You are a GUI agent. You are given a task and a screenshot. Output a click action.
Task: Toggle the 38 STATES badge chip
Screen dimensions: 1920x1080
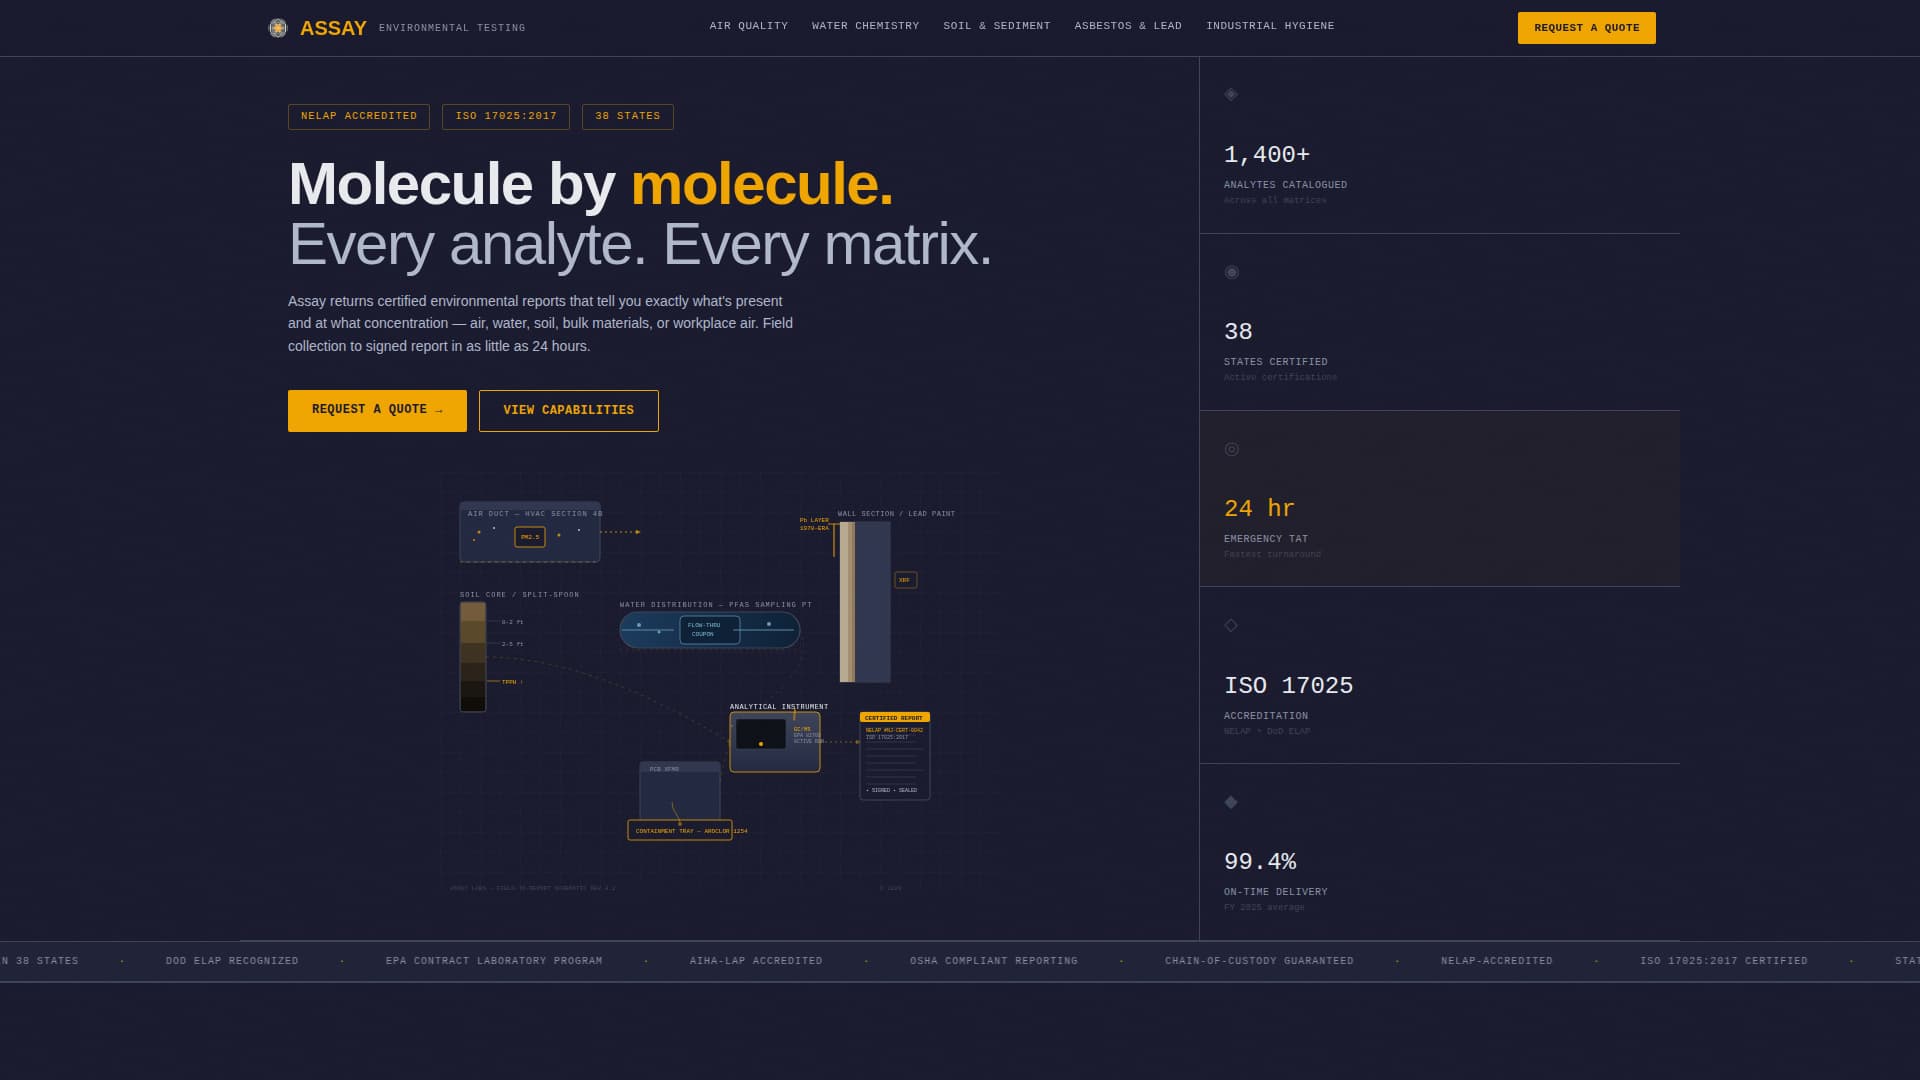coord(627,116)
